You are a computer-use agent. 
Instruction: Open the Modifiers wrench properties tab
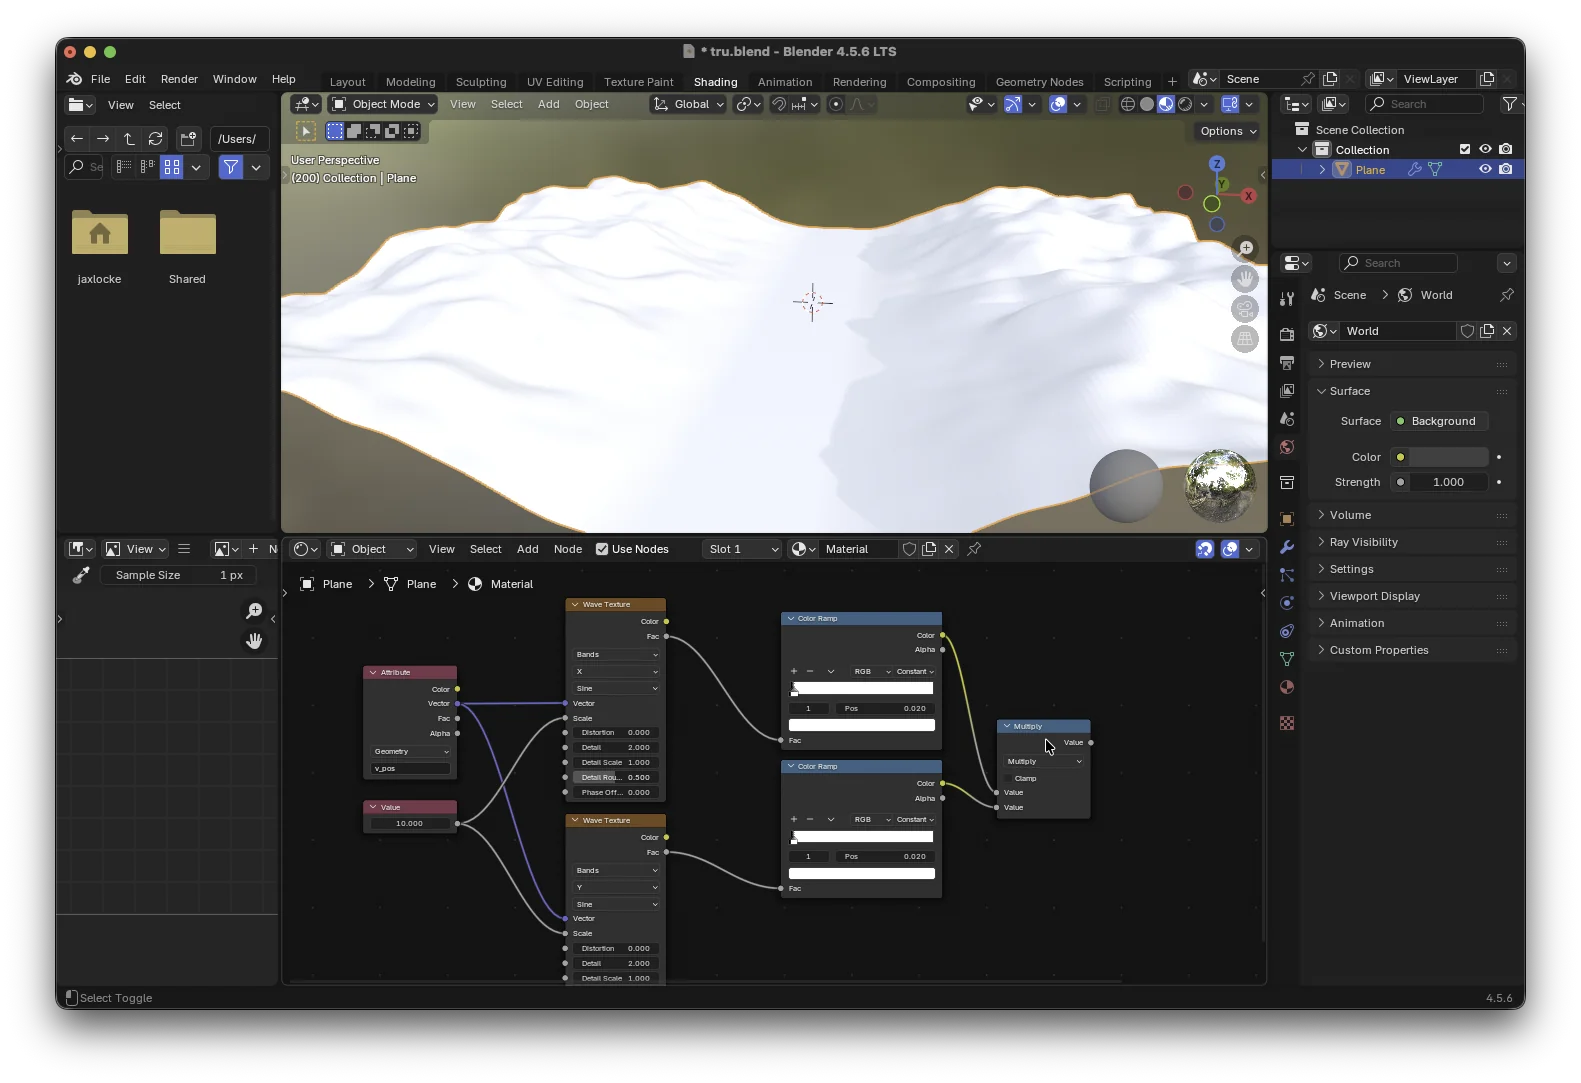1287,547
